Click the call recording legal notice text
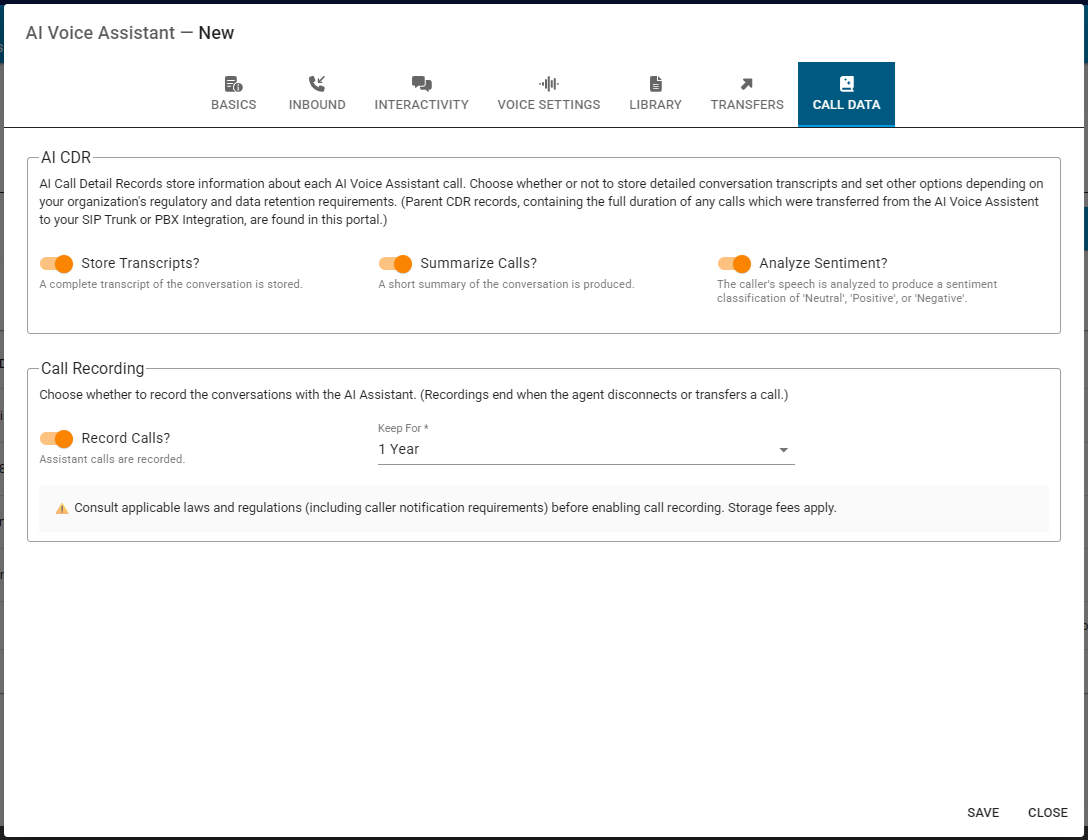 click(455, 508)
